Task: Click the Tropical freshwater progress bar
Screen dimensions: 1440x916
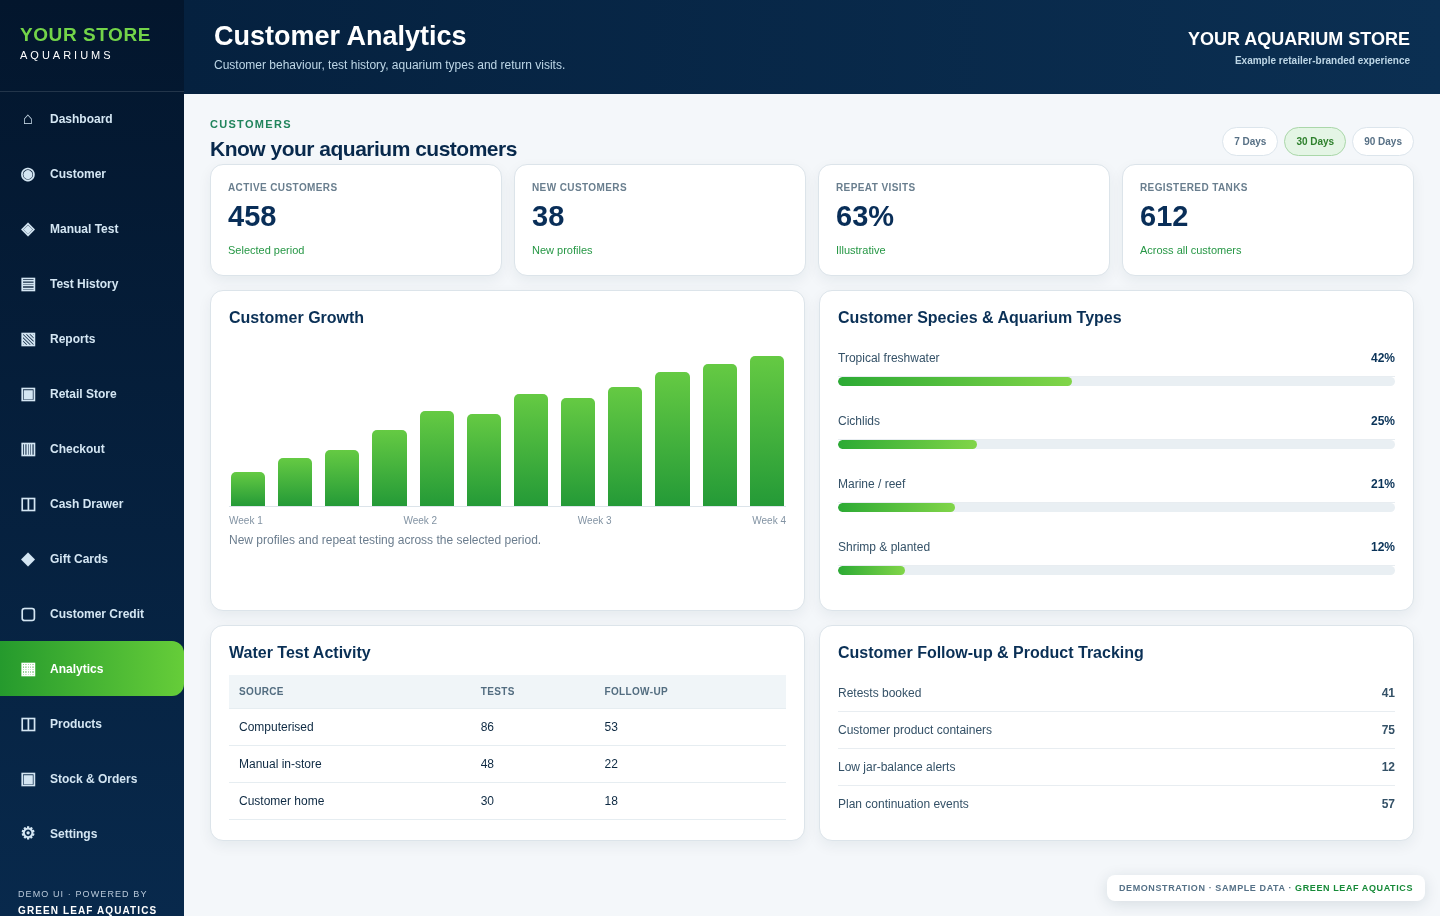Action: click(1116, 382)
